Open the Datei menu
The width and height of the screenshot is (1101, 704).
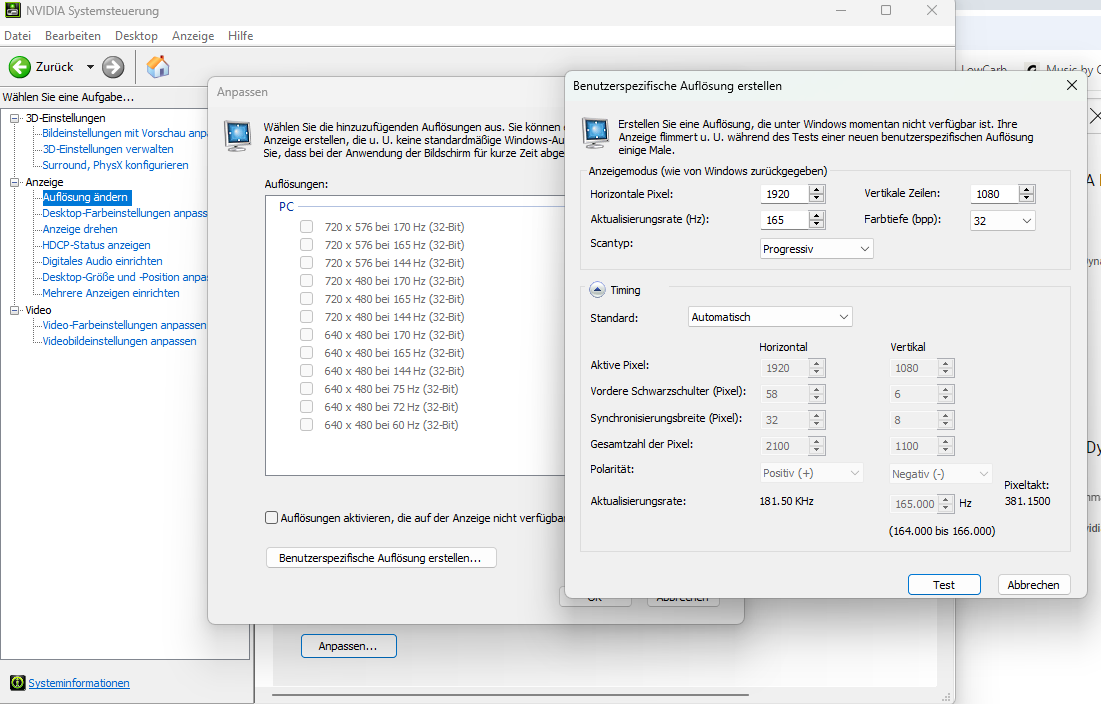[18, 35]
